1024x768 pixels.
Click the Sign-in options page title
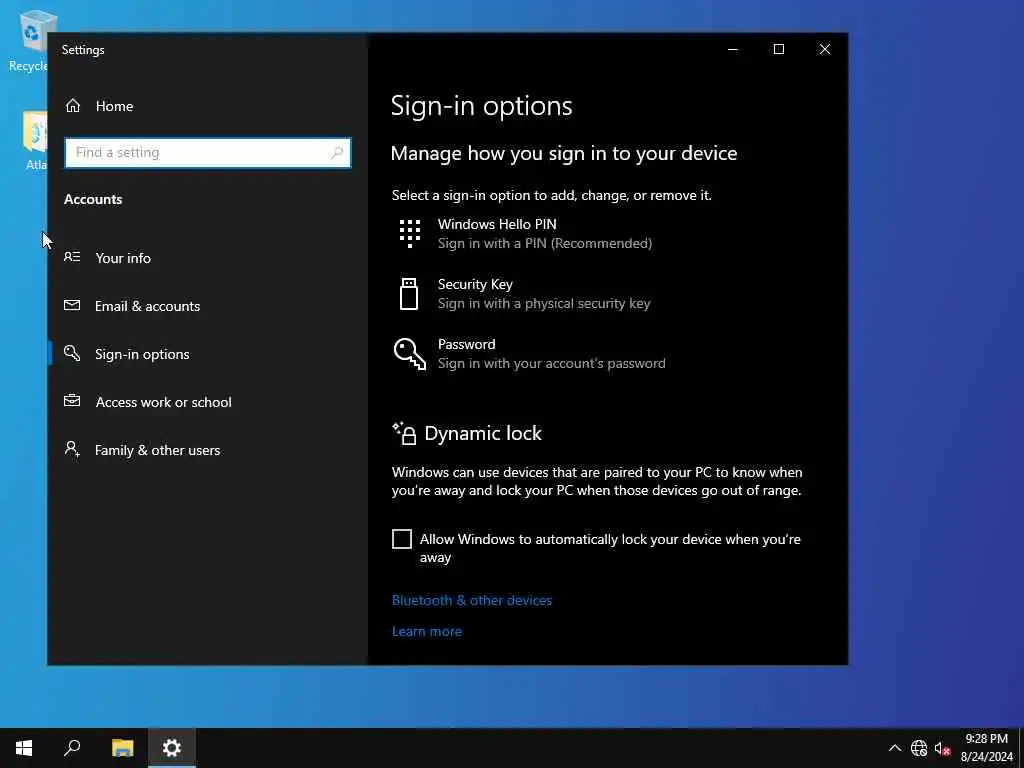[x=481, y=106]
